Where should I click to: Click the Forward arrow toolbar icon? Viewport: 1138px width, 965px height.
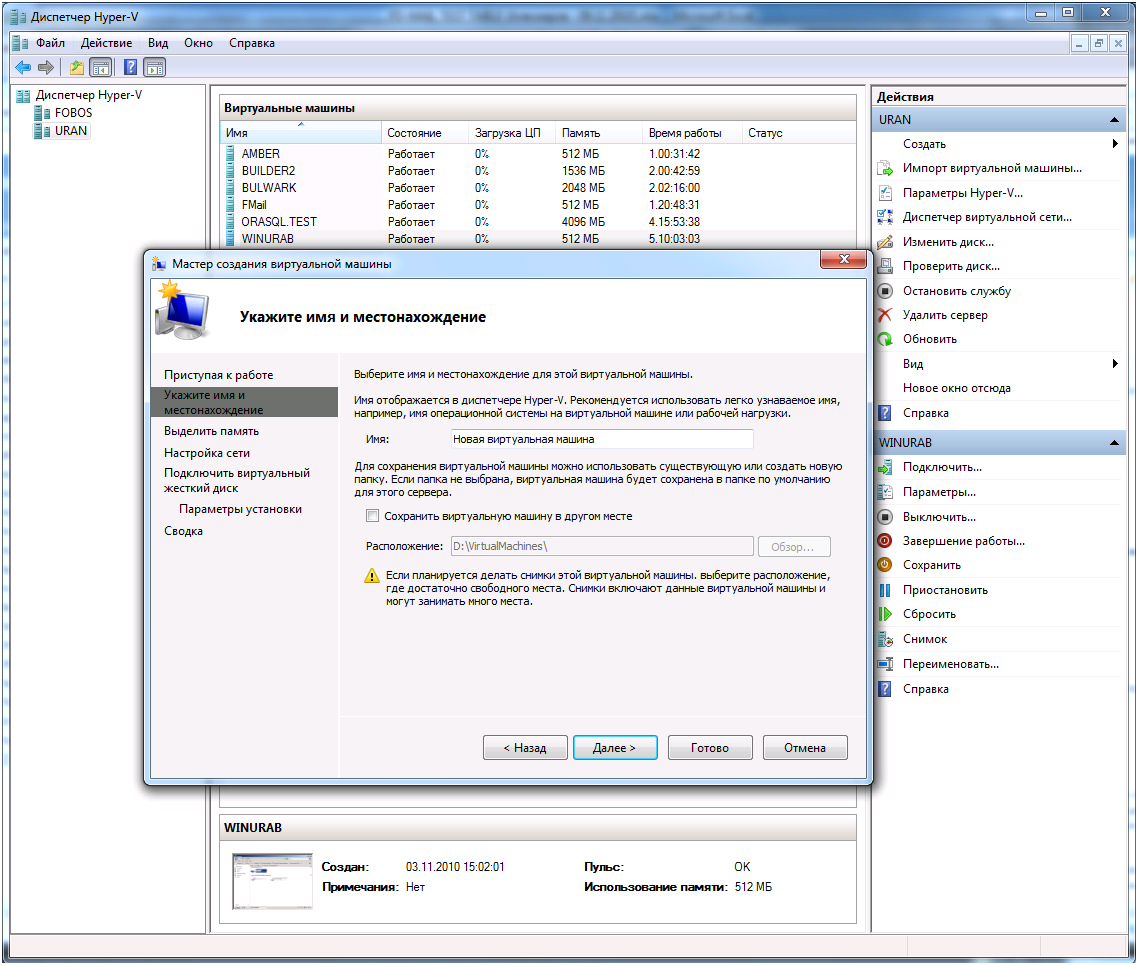[x=46, y=67]
